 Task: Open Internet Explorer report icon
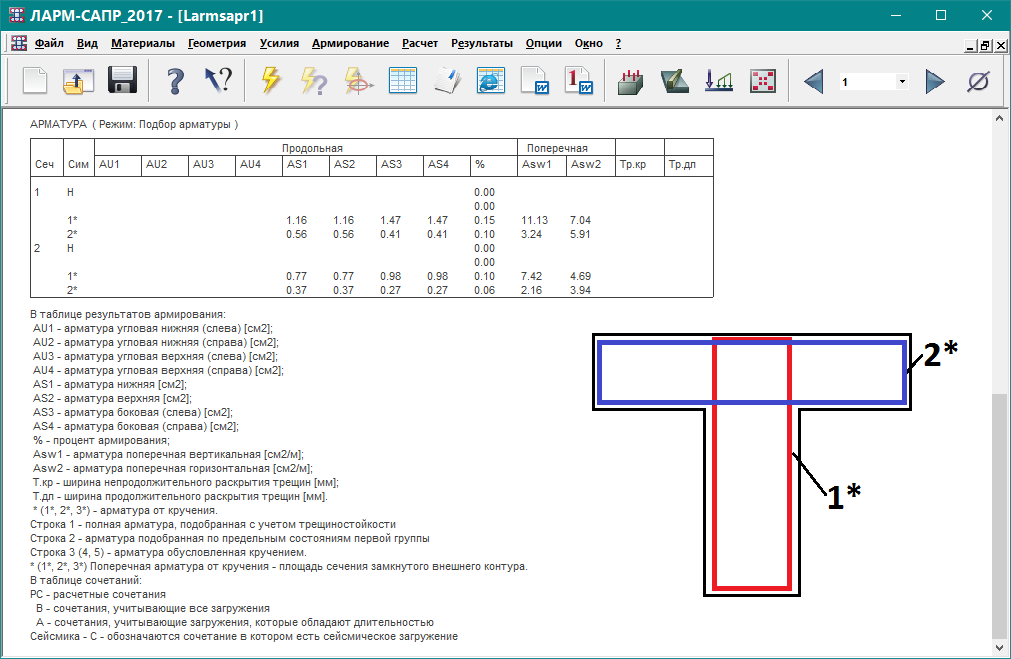coord(490,81)
